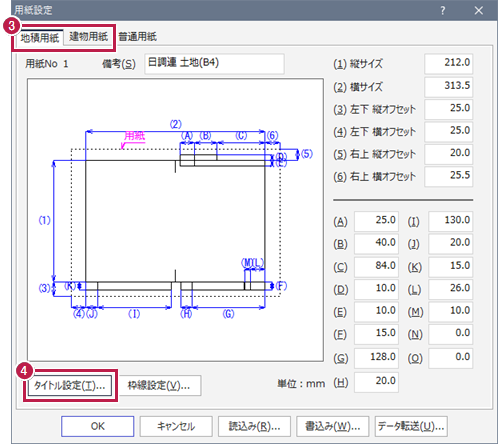The height and width of the screenshot is (444, 498).
Task: Select the 横サイズ value field
Action: coord(448,87)
